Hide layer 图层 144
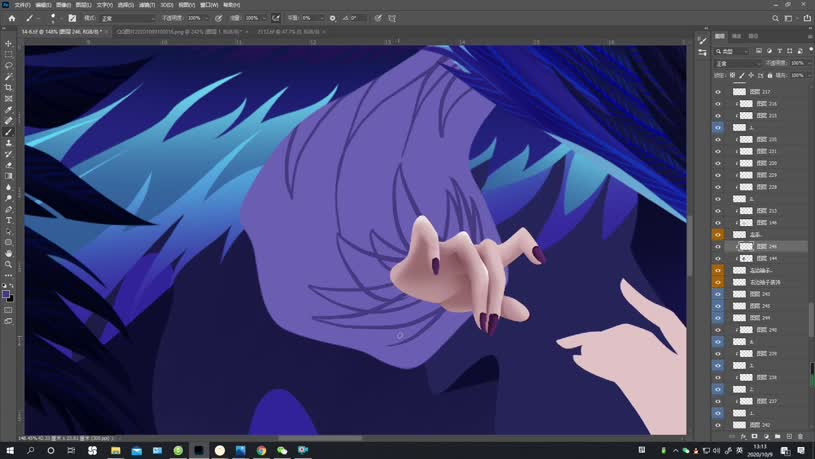Image resolution: width=815 pixels, height=459 pixels. click(718, 258)
